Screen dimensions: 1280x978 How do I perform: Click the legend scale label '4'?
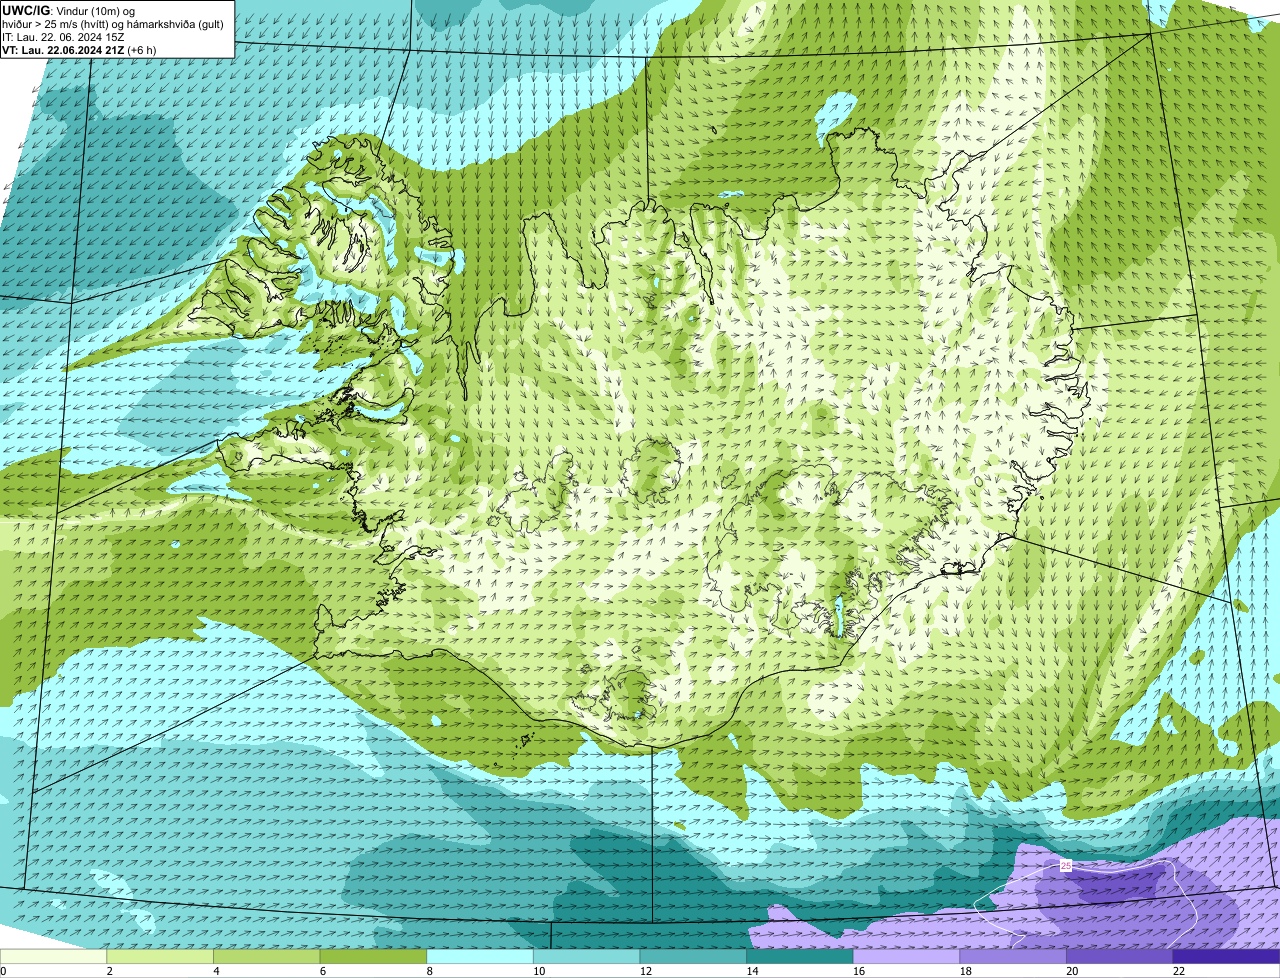pos(216,971)
